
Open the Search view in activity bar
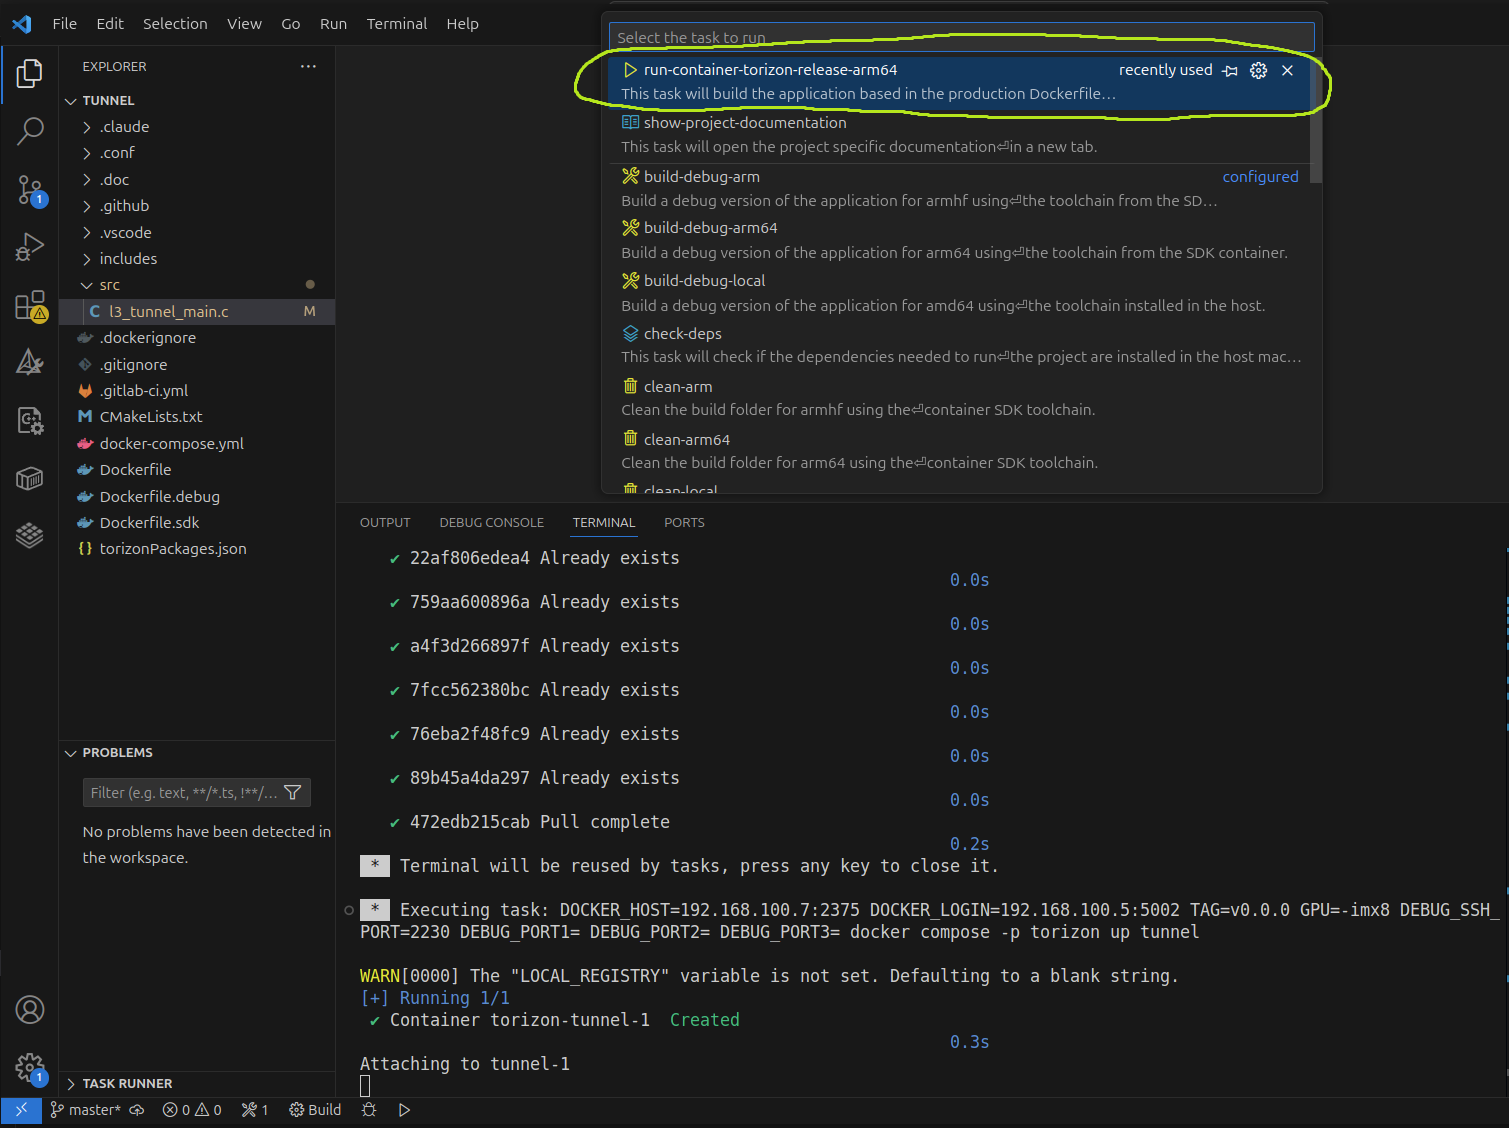point(30,130)
